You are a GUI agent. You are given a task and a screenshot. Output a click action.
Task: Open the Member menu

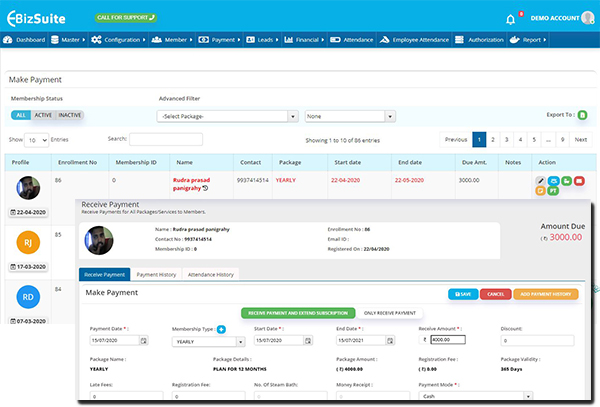pos(172,40)
